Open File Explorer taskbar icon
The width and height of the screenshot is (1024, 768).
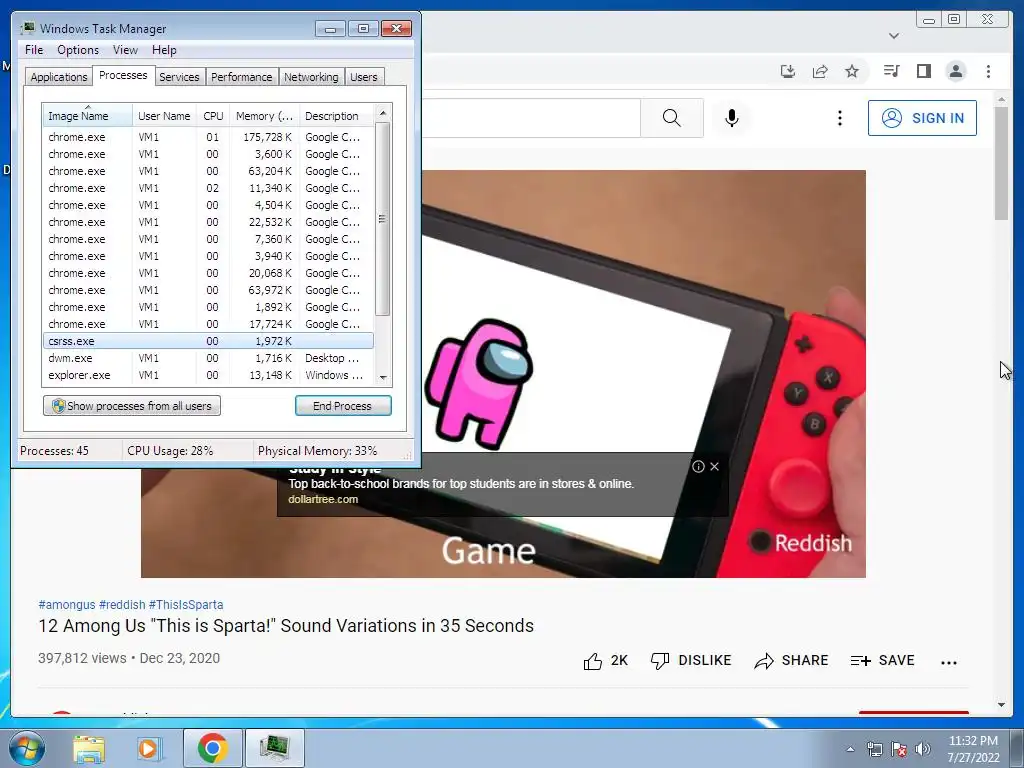89,748
